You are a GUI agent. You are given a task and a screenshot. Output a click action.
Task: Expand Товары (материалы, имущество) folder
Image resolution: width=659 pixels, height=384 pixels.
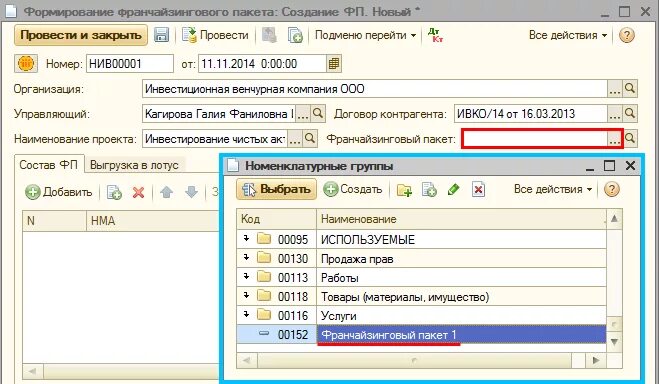coord(246,296)
